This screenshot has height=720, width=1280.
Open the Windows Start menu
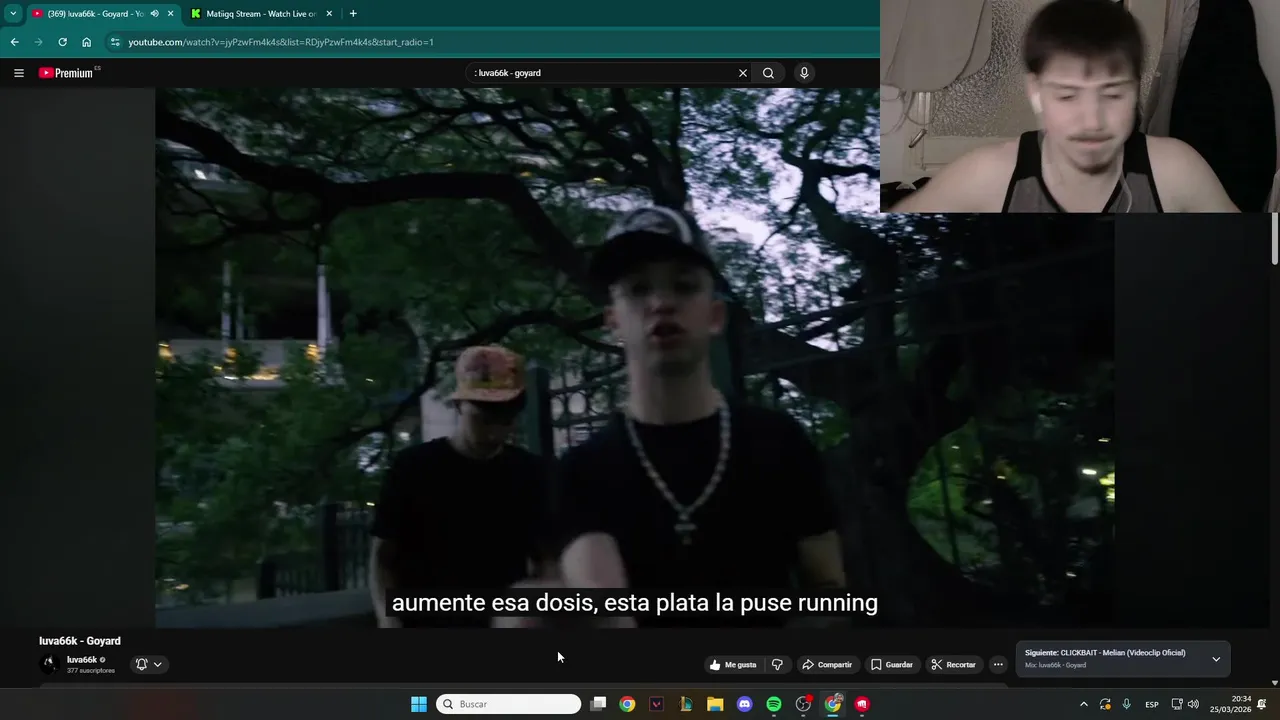(419, 704)
